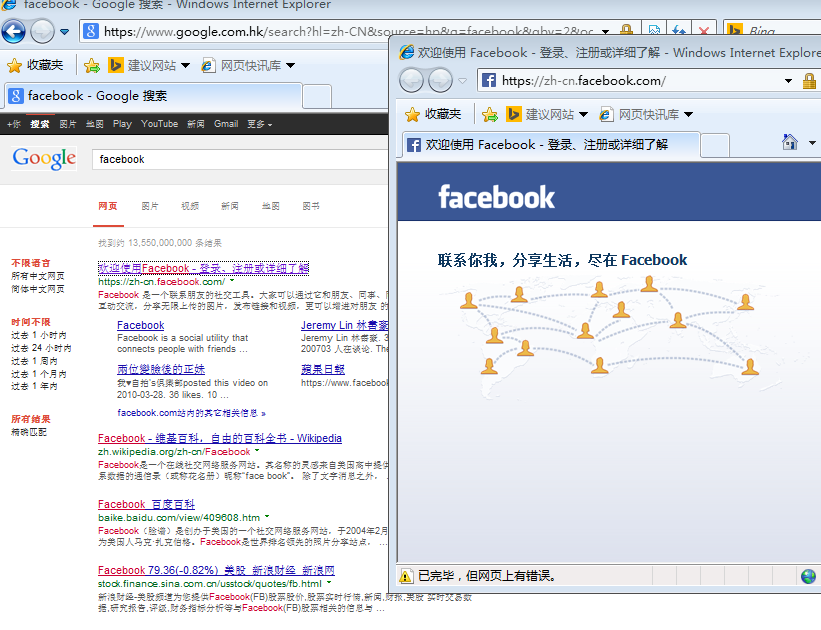Open Facebook Wikipedia result link
The width and height of the screenshot is (821, 630).
[x=219, y=438]
